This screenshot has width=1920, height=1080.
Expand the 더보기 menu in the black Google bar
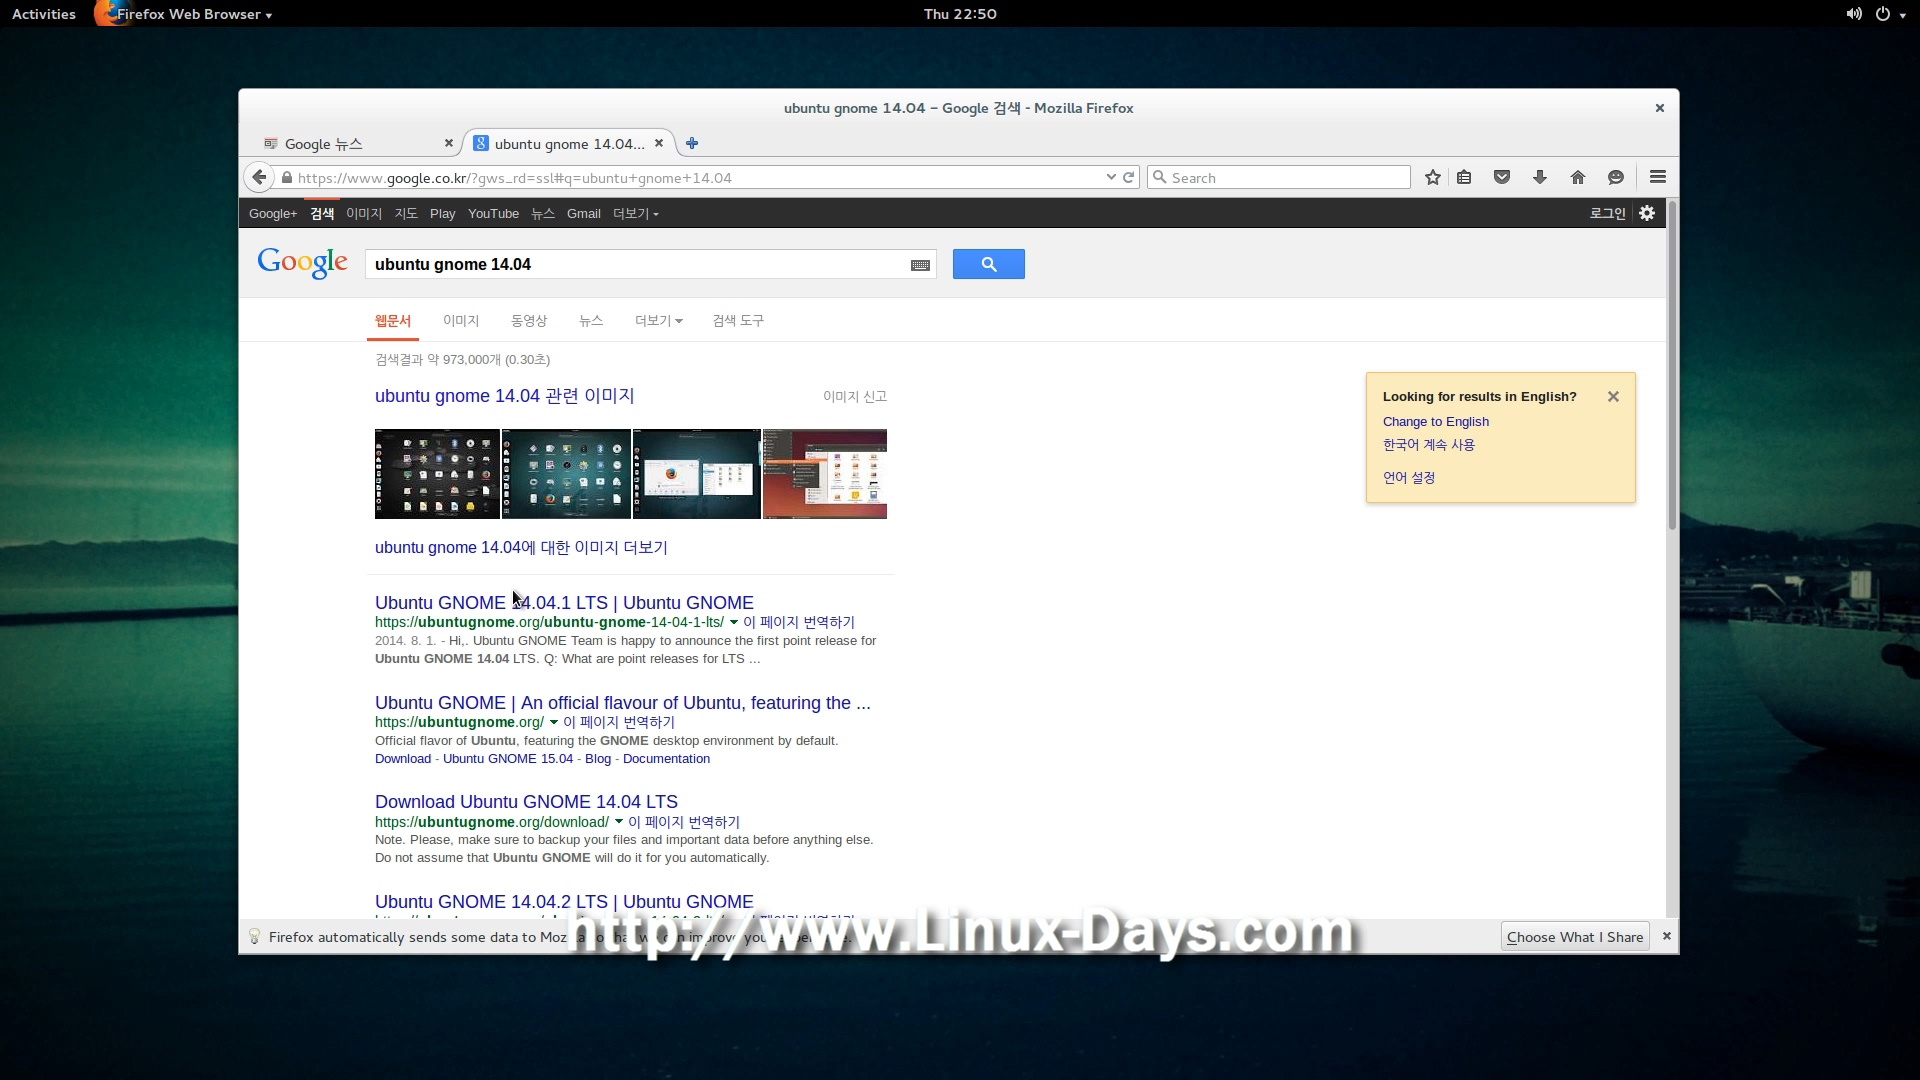(x=635, y=213)
